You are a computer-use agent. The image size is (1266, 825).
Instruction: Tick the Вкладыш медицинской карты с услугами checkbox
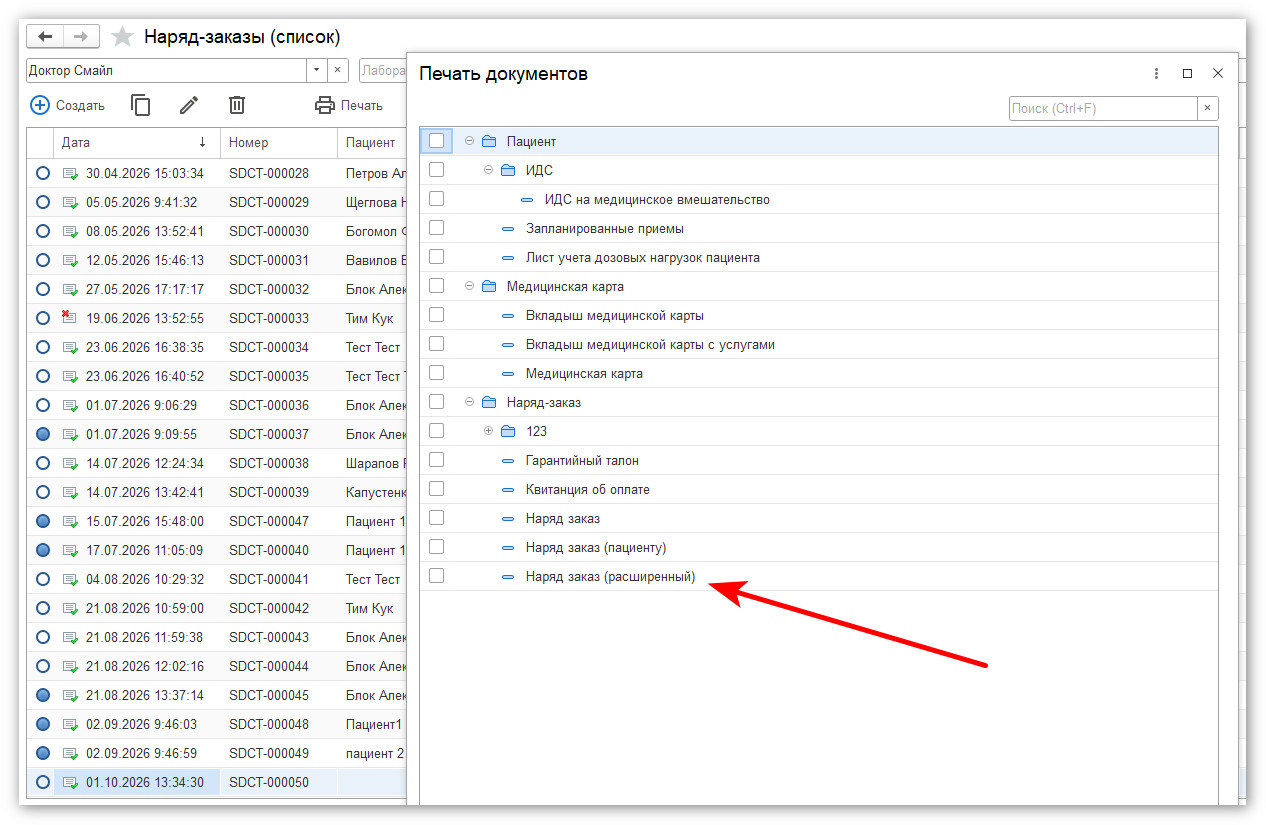pos(436,344)
